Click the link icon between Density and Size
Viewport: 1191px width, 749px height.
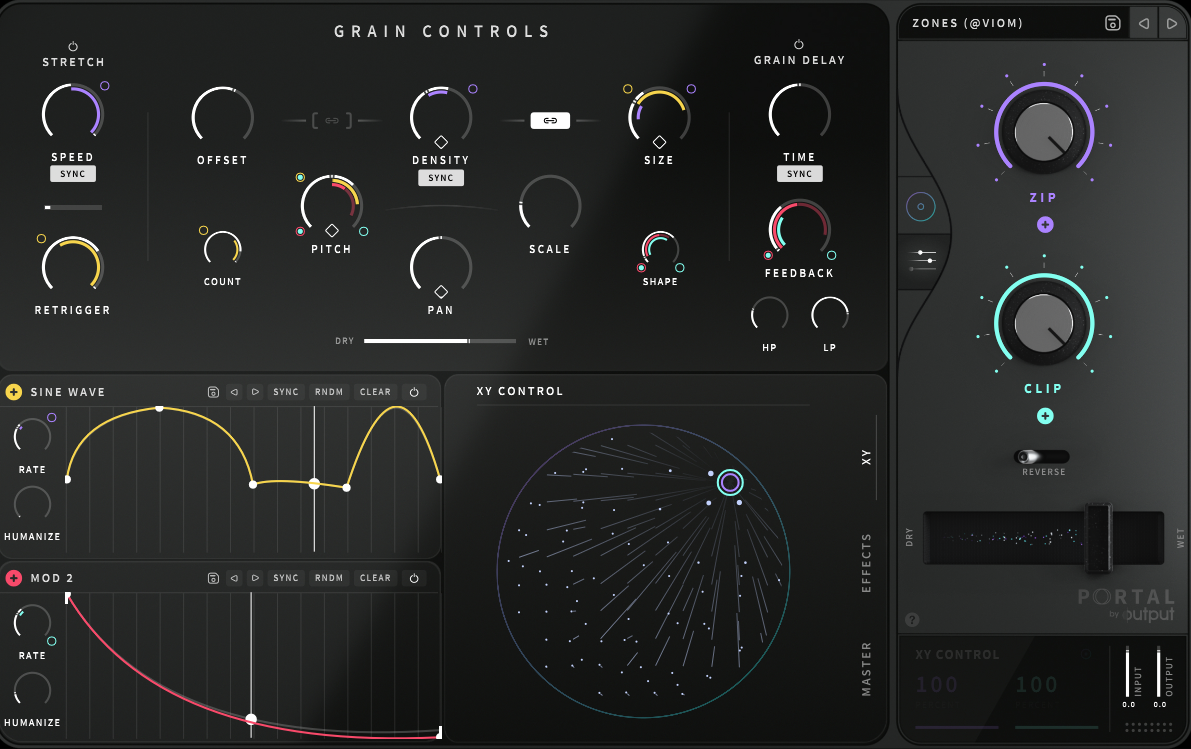click(x=550, y=121)
